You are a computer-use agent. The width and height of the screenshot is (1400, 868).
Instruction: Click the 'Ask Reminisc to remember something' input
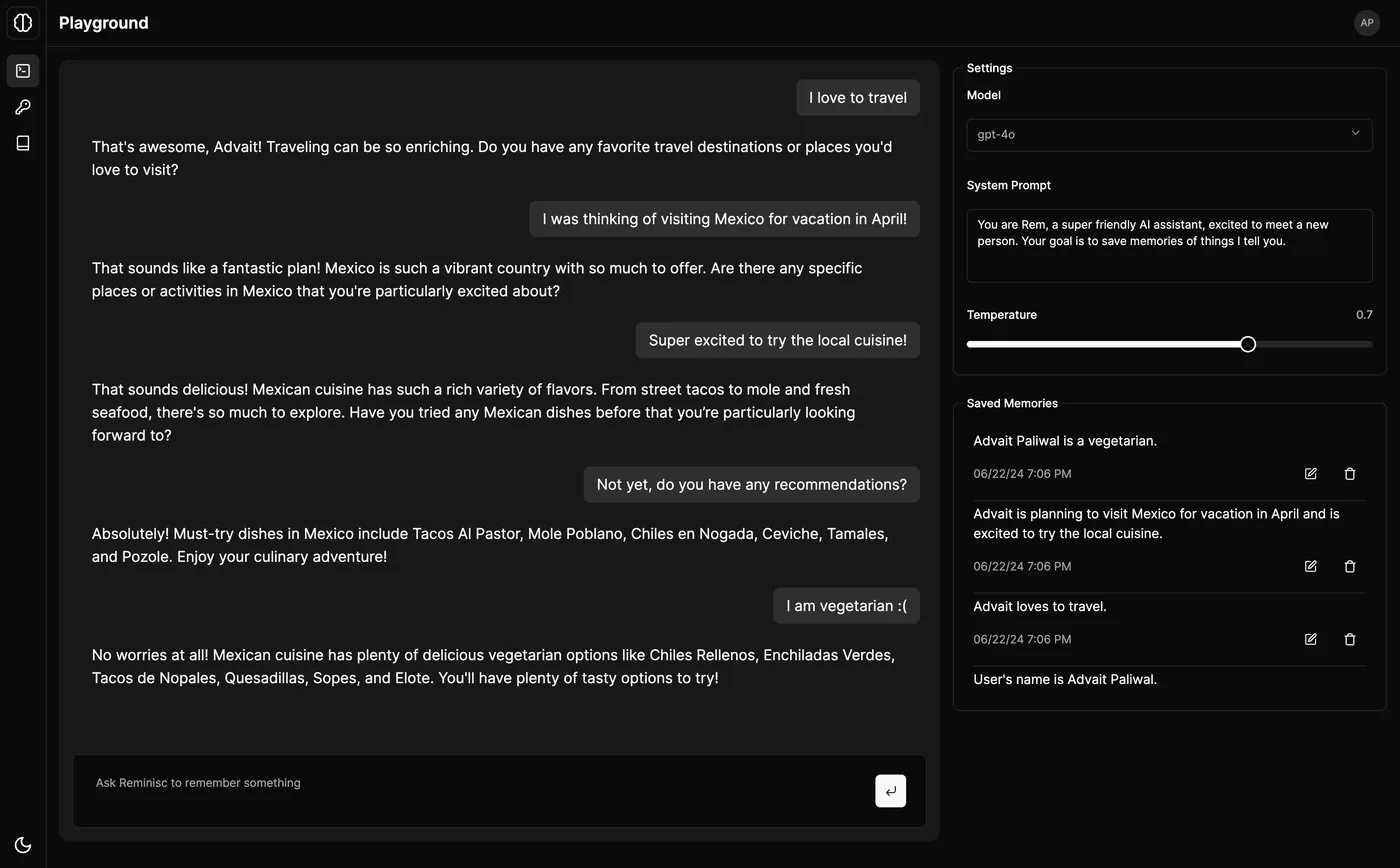[478, 790]
